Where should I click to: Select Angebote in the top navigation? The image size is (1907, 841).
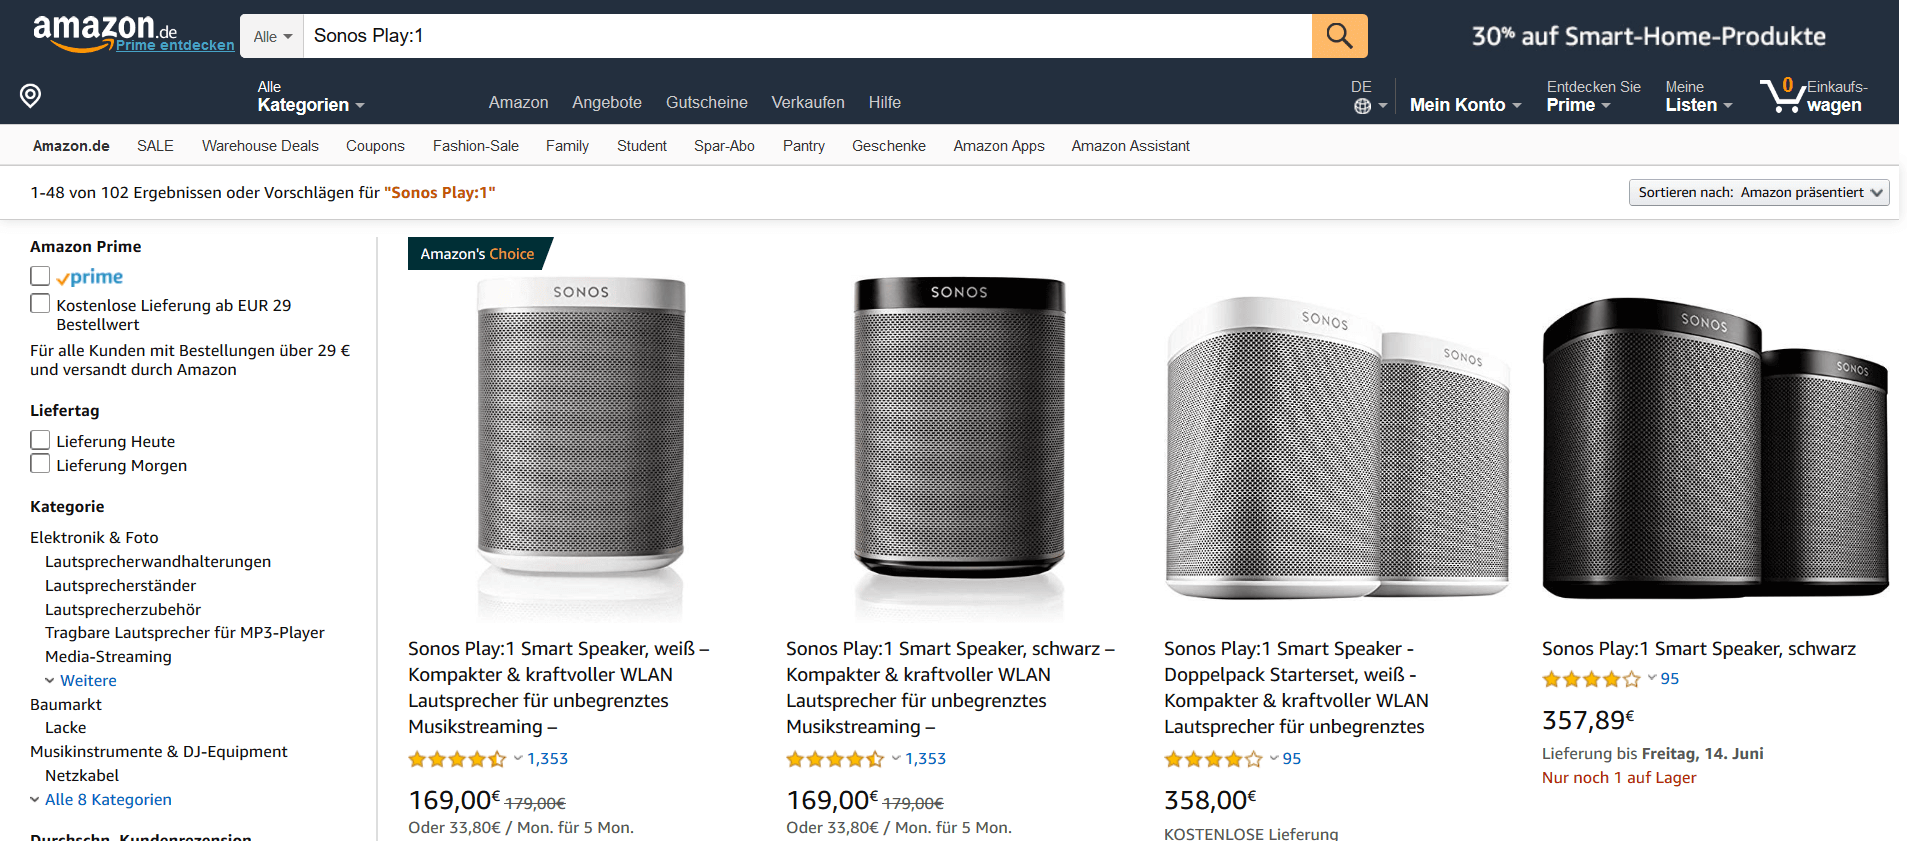(x=606, y=103)
